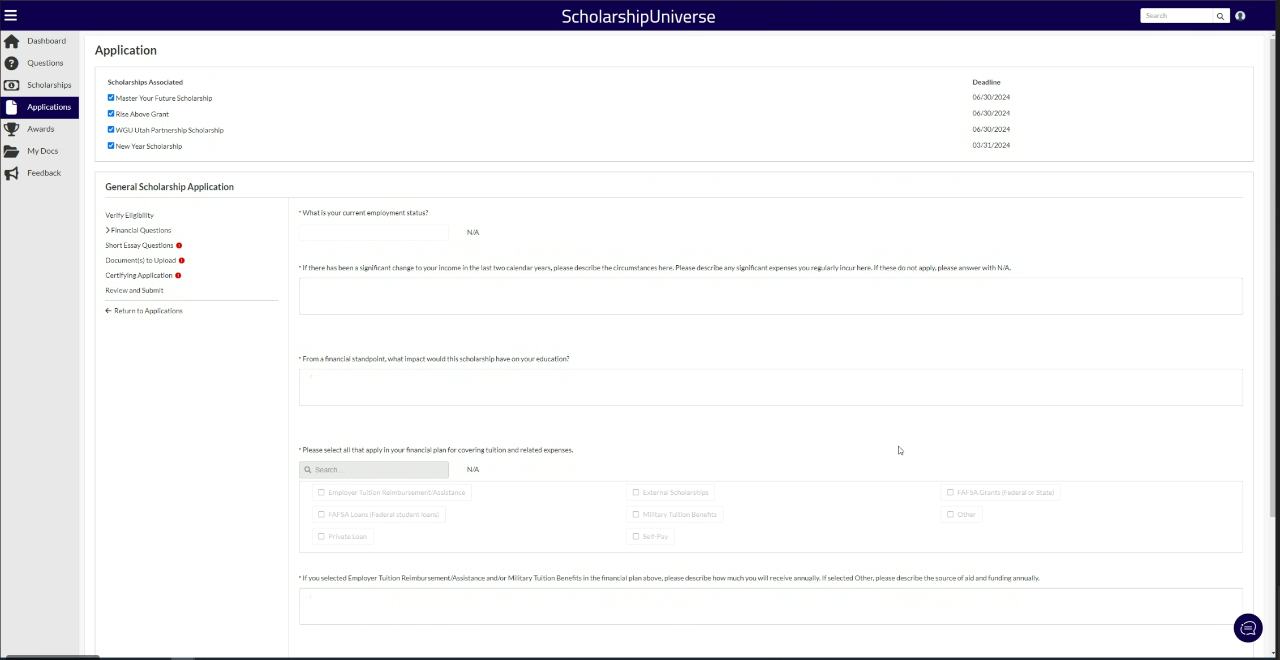Image resolution: width=1280 pixels, height=660 pixels.
Task: Check the Private Loan option
Action: click(321, 536)
